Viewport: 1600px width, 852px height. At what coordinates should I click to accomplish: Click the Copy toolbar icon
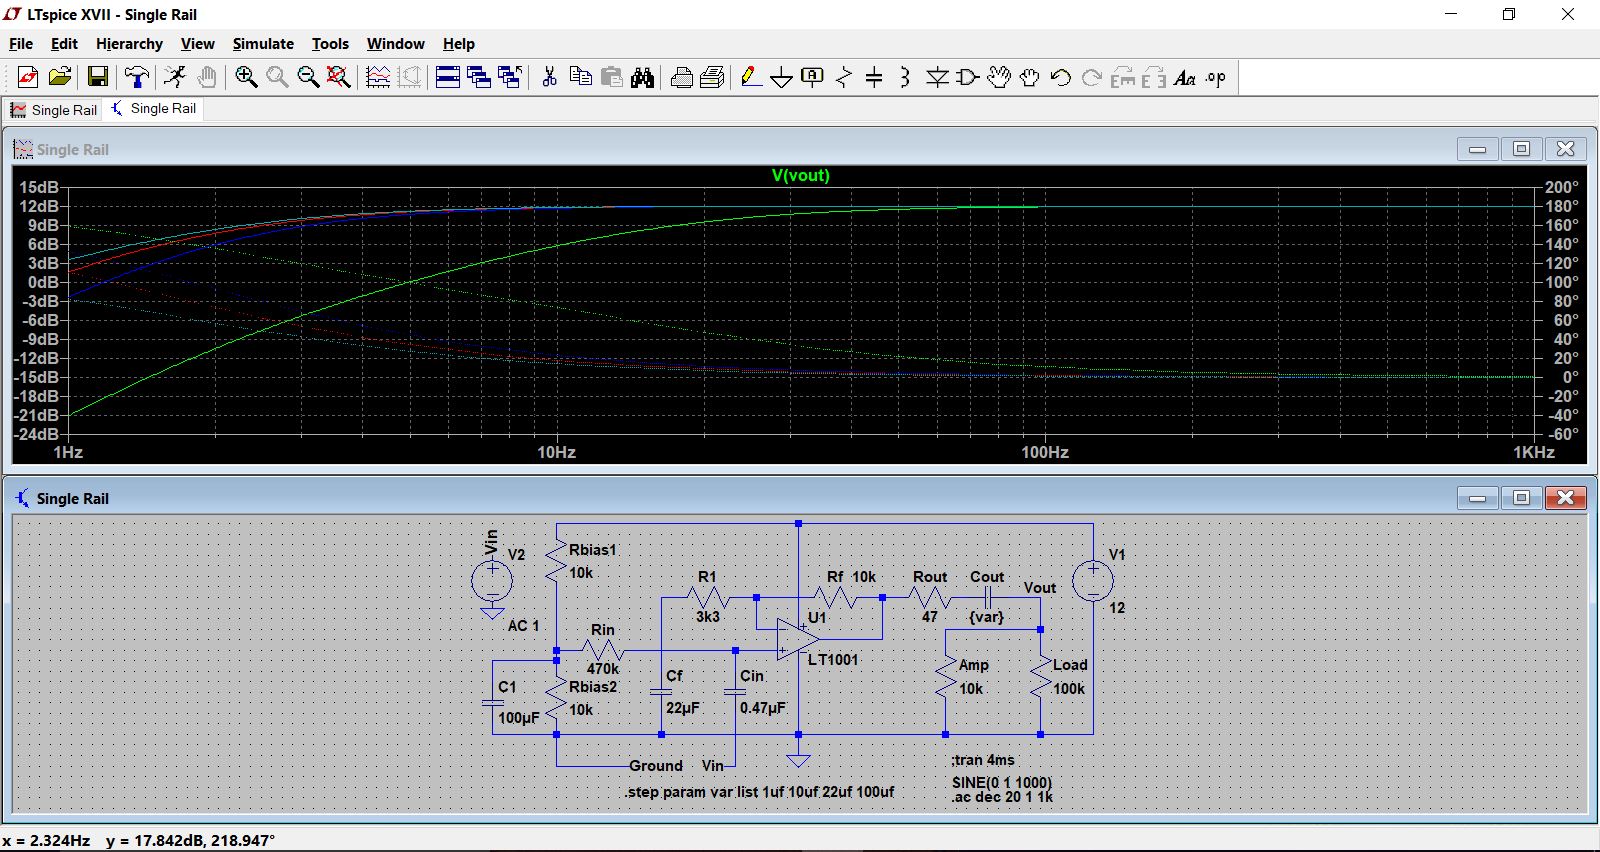tap(580, 77)
